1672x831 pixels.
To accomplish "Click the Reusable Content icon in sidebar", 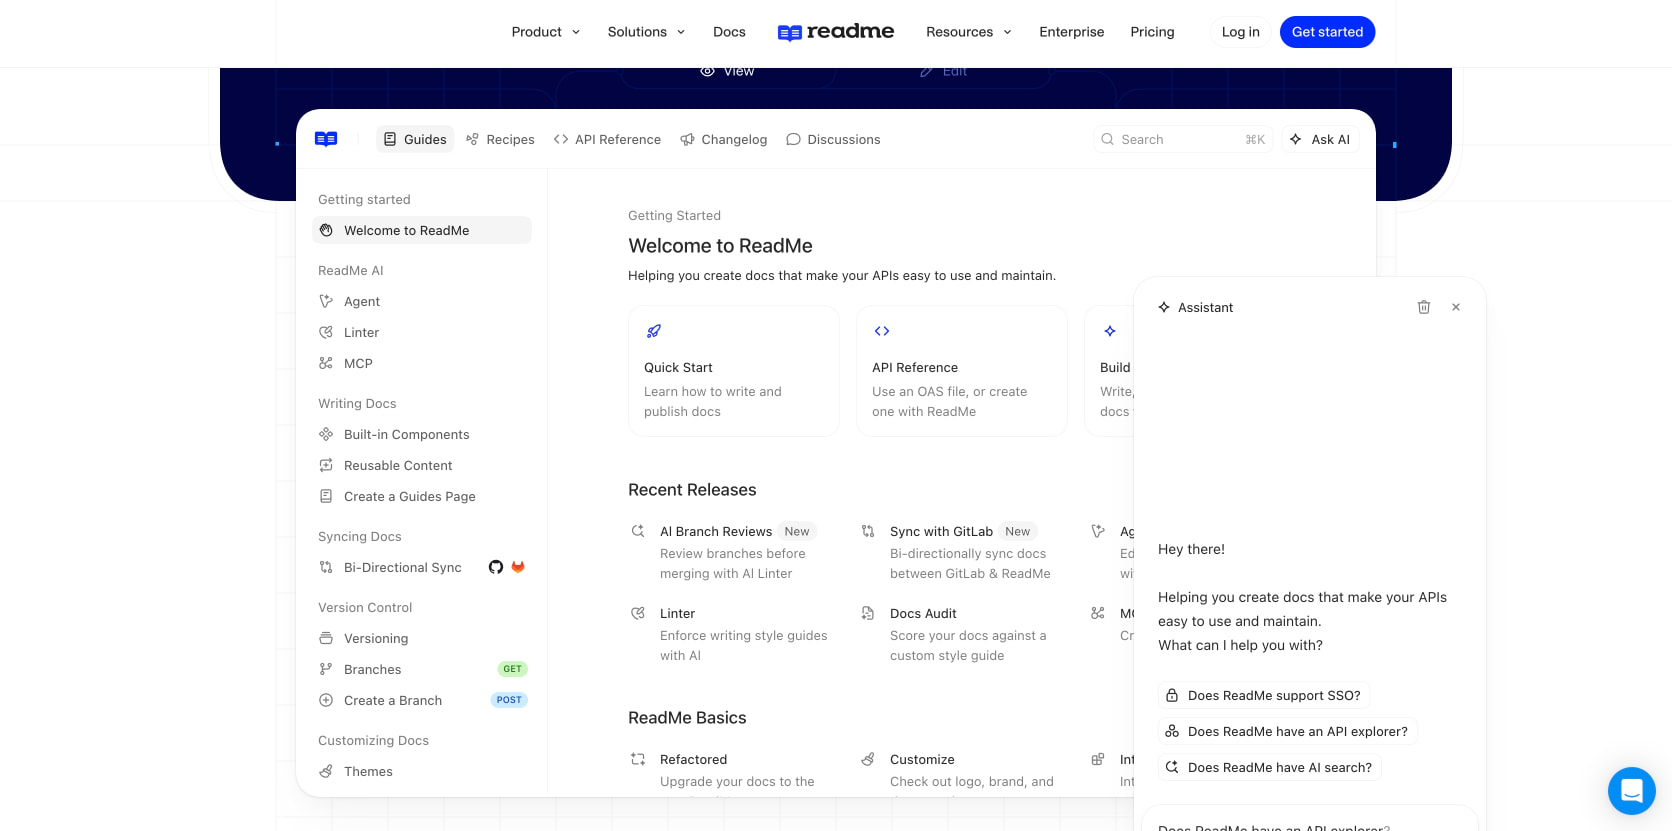I will pyautogui.click(x=326, y=465).
